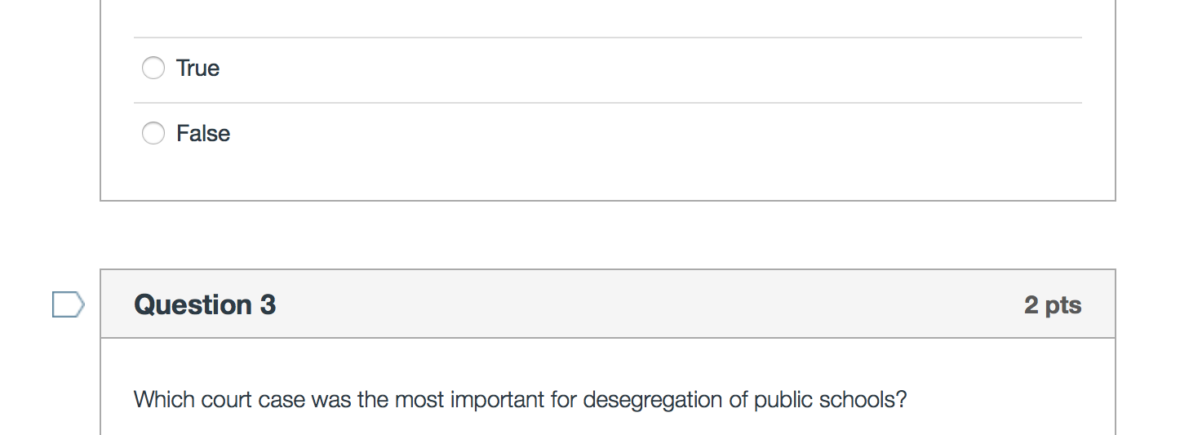
Task: Click the '2 pts' points label
Action: pyautogui.click(x=1052, y=306)
